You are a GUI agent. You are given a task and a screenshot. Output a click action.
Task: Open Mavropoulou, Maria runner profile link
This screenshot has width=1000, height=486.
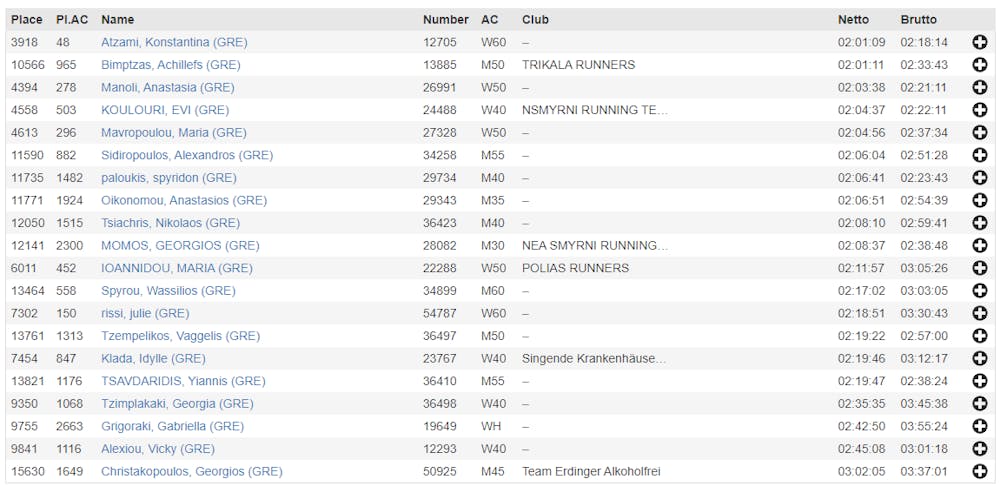173,133
